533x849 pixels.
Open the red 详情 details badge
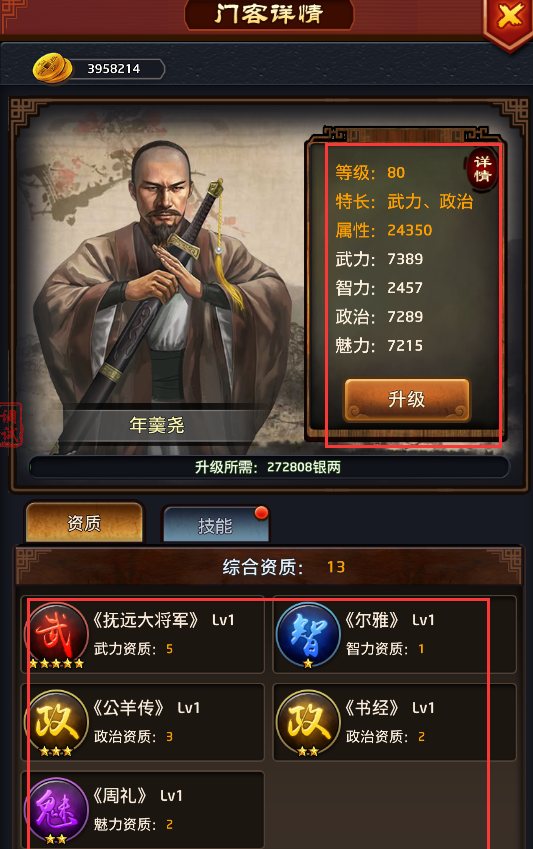click(482, 168)
